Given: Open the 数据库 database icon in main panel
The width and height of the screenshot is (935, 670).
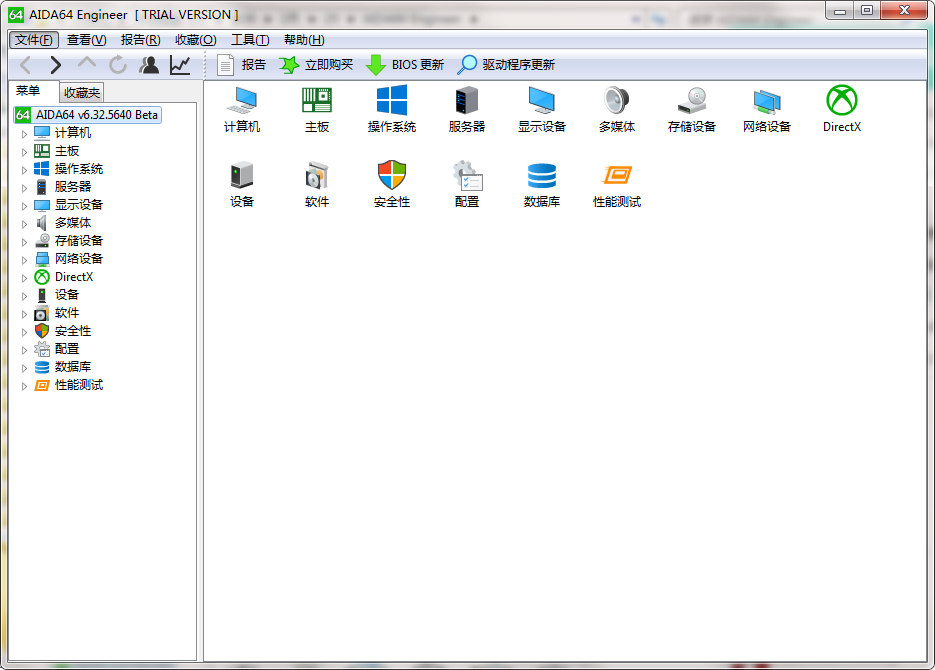Looking at the screenshot, I should point(541,185).
